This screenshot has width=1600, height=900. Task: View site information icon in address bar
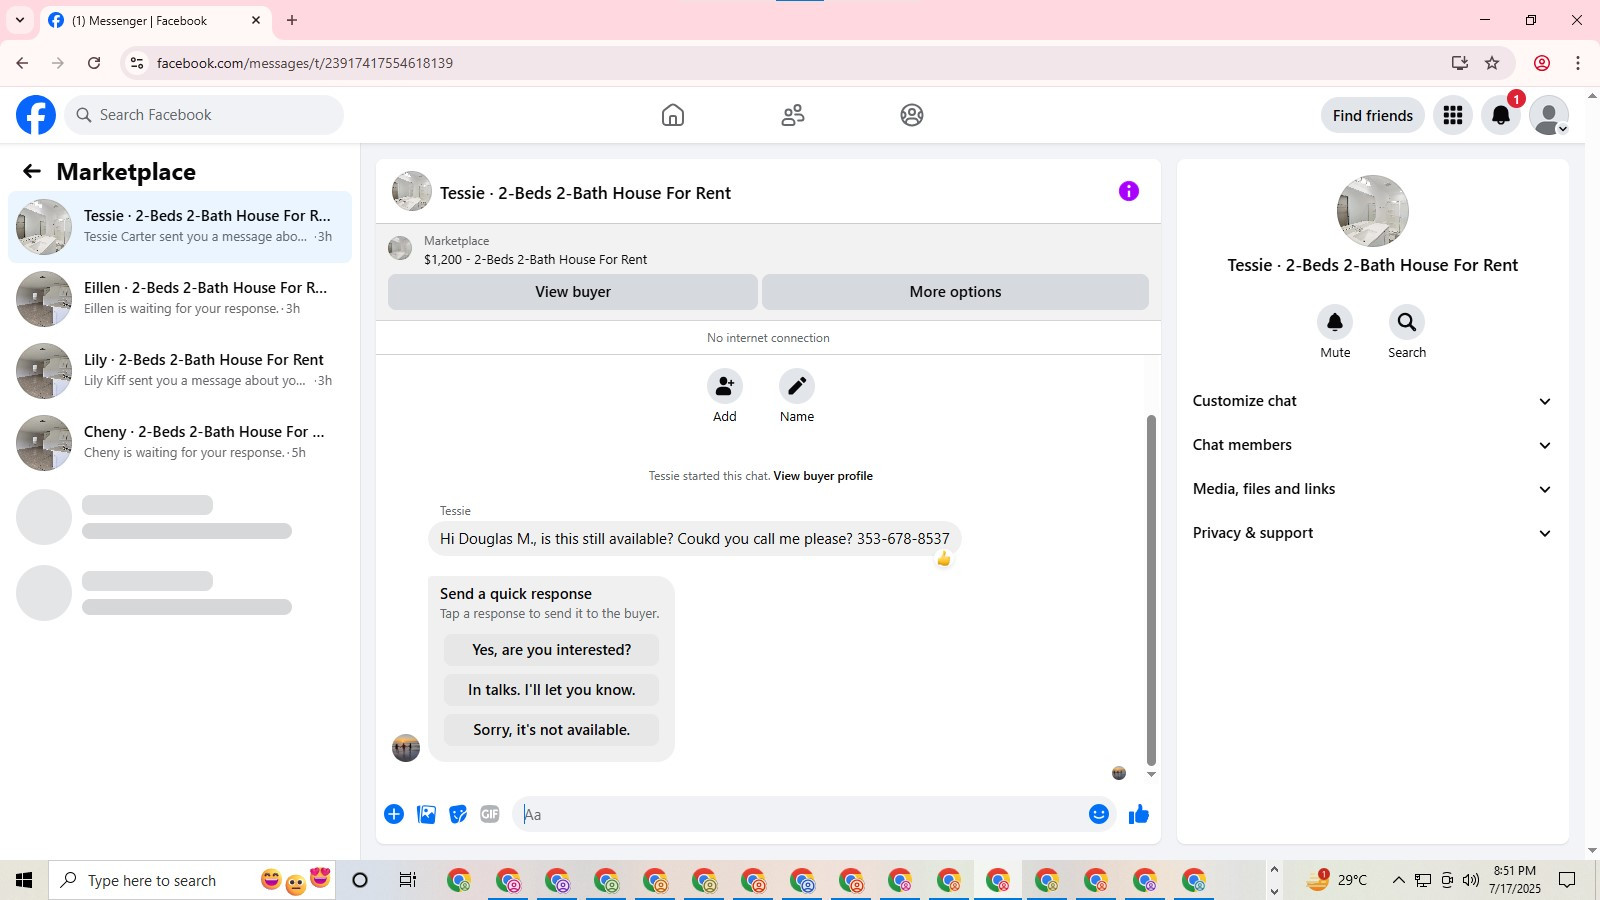coord(137,63)
